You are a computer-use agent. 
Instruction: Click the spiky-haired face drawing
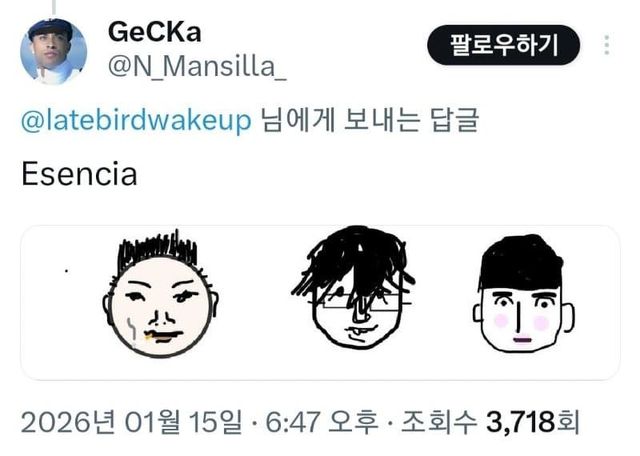160,294
